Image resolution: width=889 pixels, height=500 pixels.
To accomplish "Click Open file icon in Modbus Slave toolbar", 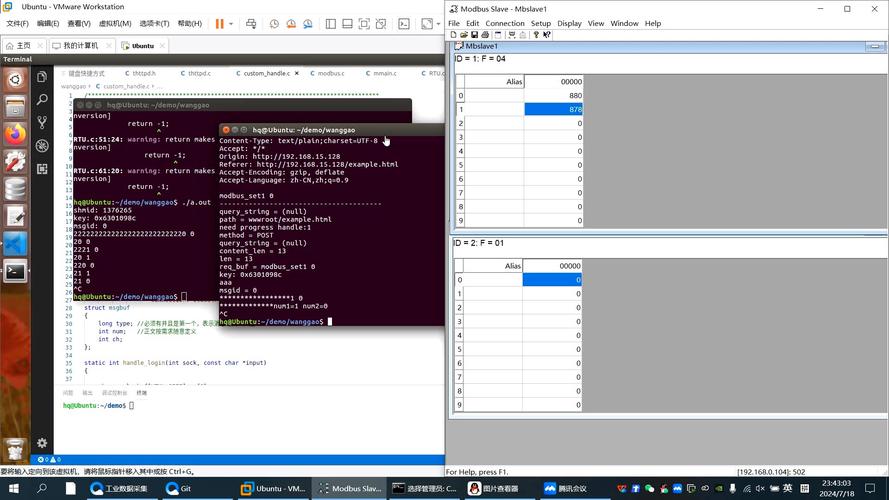I will click(464, 35).
